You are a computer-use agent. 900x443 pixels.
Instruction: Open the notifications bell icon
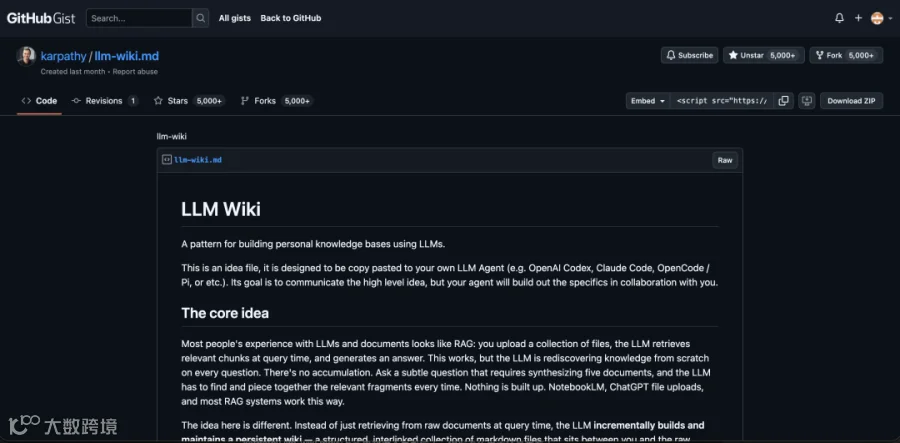[839, 18]
